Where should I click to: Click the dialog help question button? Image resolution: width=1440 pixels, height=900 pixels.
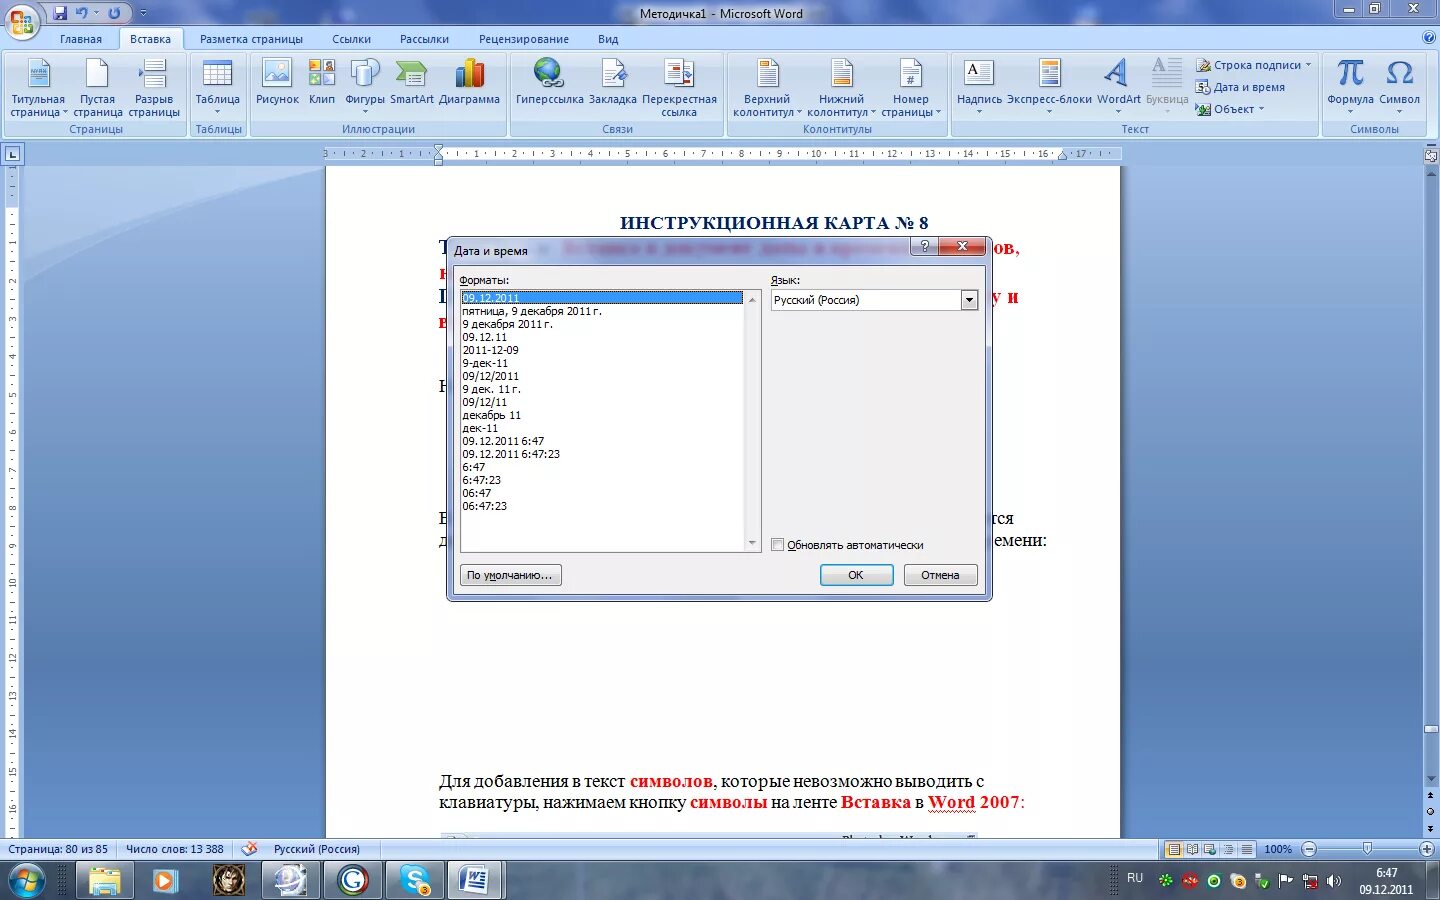(x=923, y=246)
